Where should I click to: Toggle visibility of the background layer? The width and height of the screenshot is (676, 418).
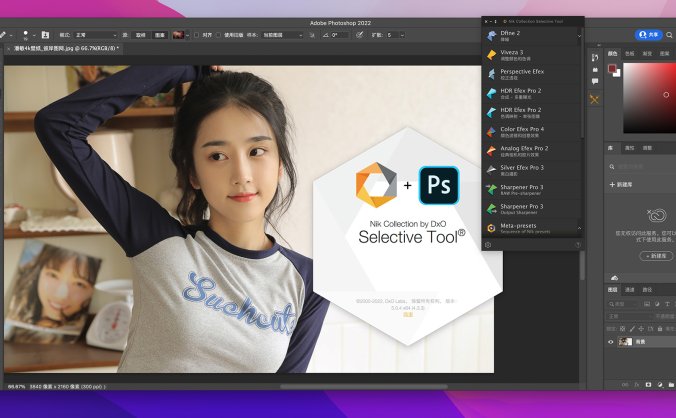click(x=611, y=341)
